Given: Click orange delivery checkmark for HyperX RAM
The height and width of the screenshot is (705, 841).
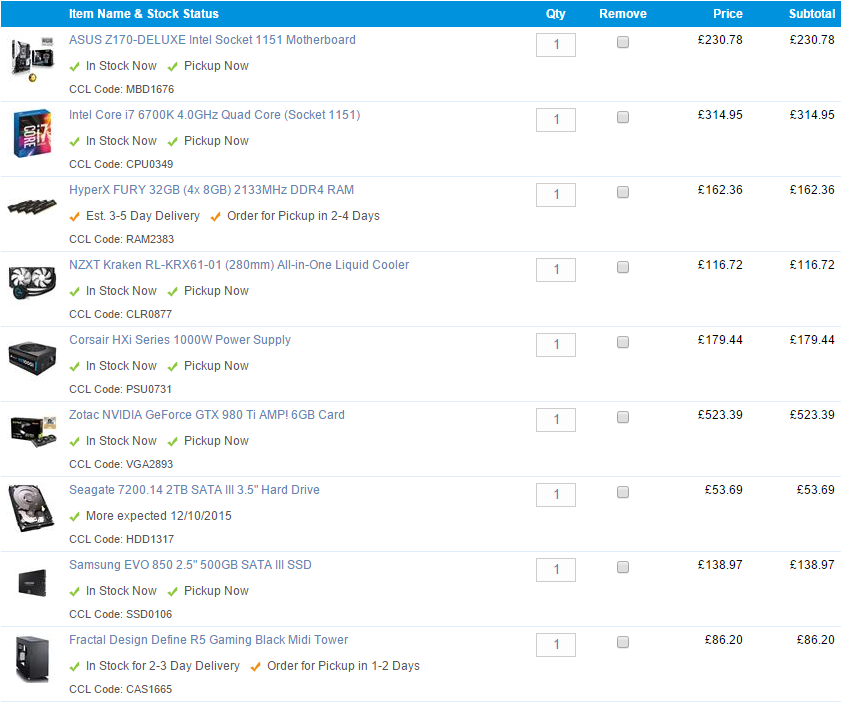Looking at the screenshot, I should click(75, 217).
